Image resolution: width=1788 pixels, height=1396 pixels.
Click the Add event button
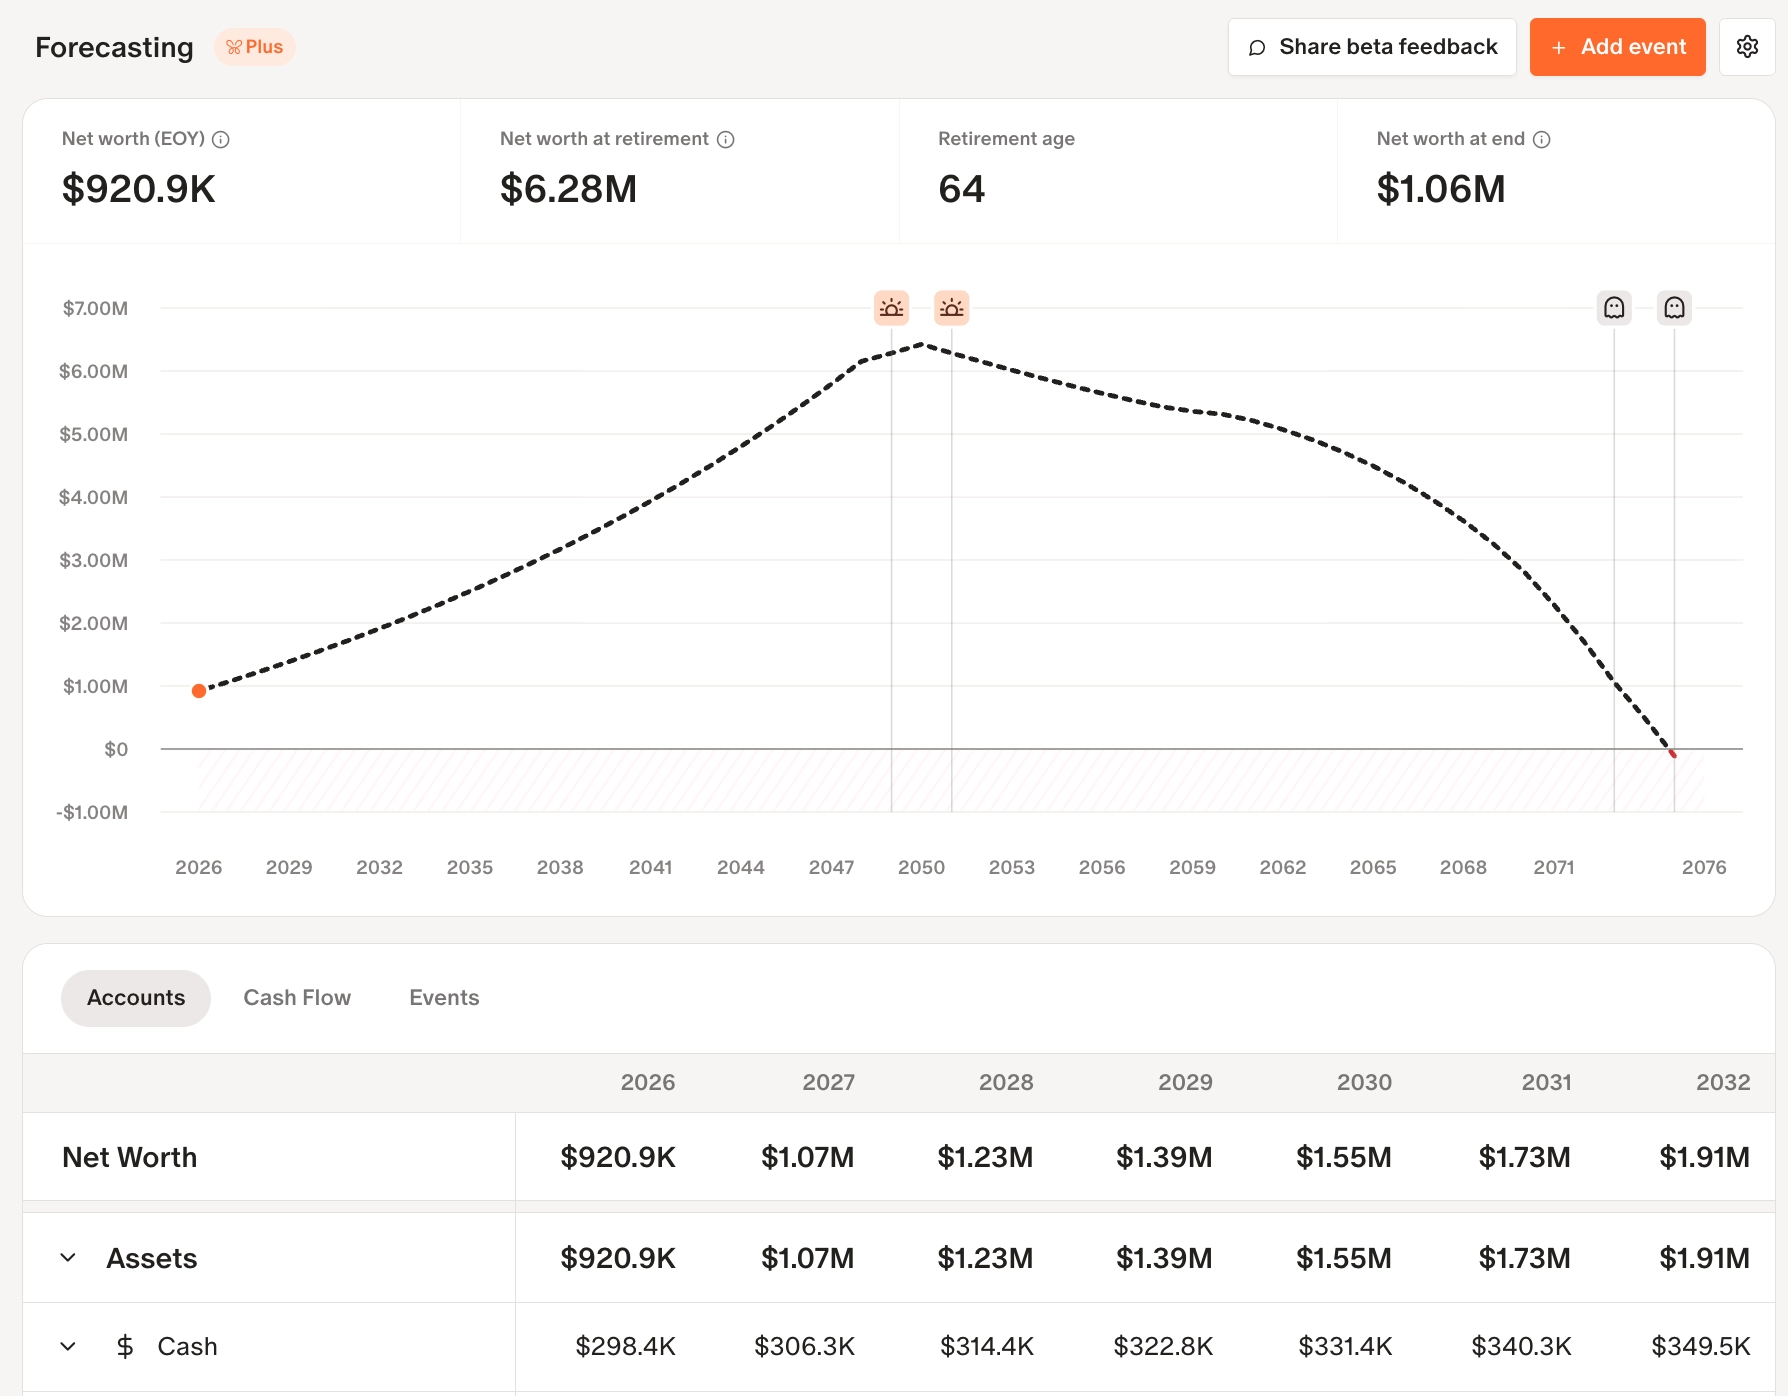[x=1617, y=47]
